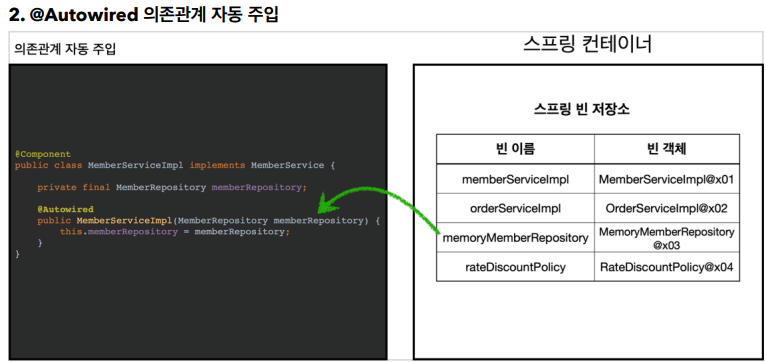Select the '빈 객체' column header

[667, 149]
